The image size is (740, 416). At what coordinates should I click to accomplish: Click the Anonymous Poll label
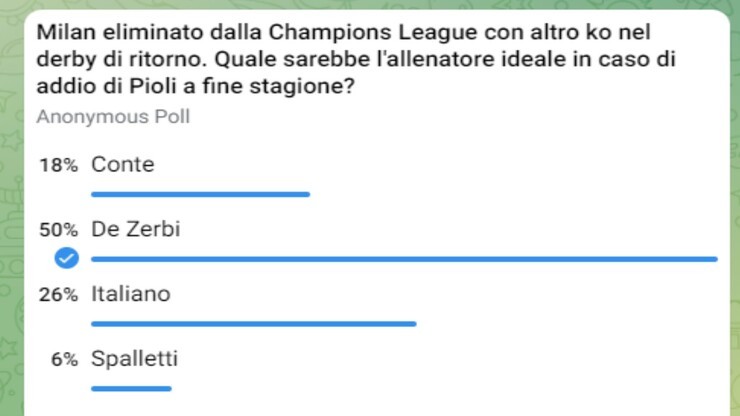pos(113,117)
